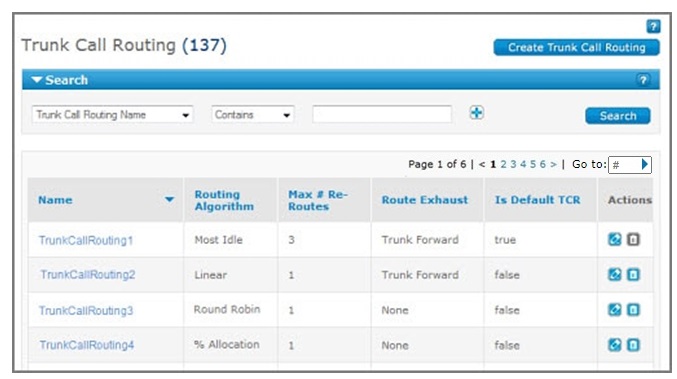The image size is (677, 379).
Task: Go to page 4
Action: click(523, 164)
